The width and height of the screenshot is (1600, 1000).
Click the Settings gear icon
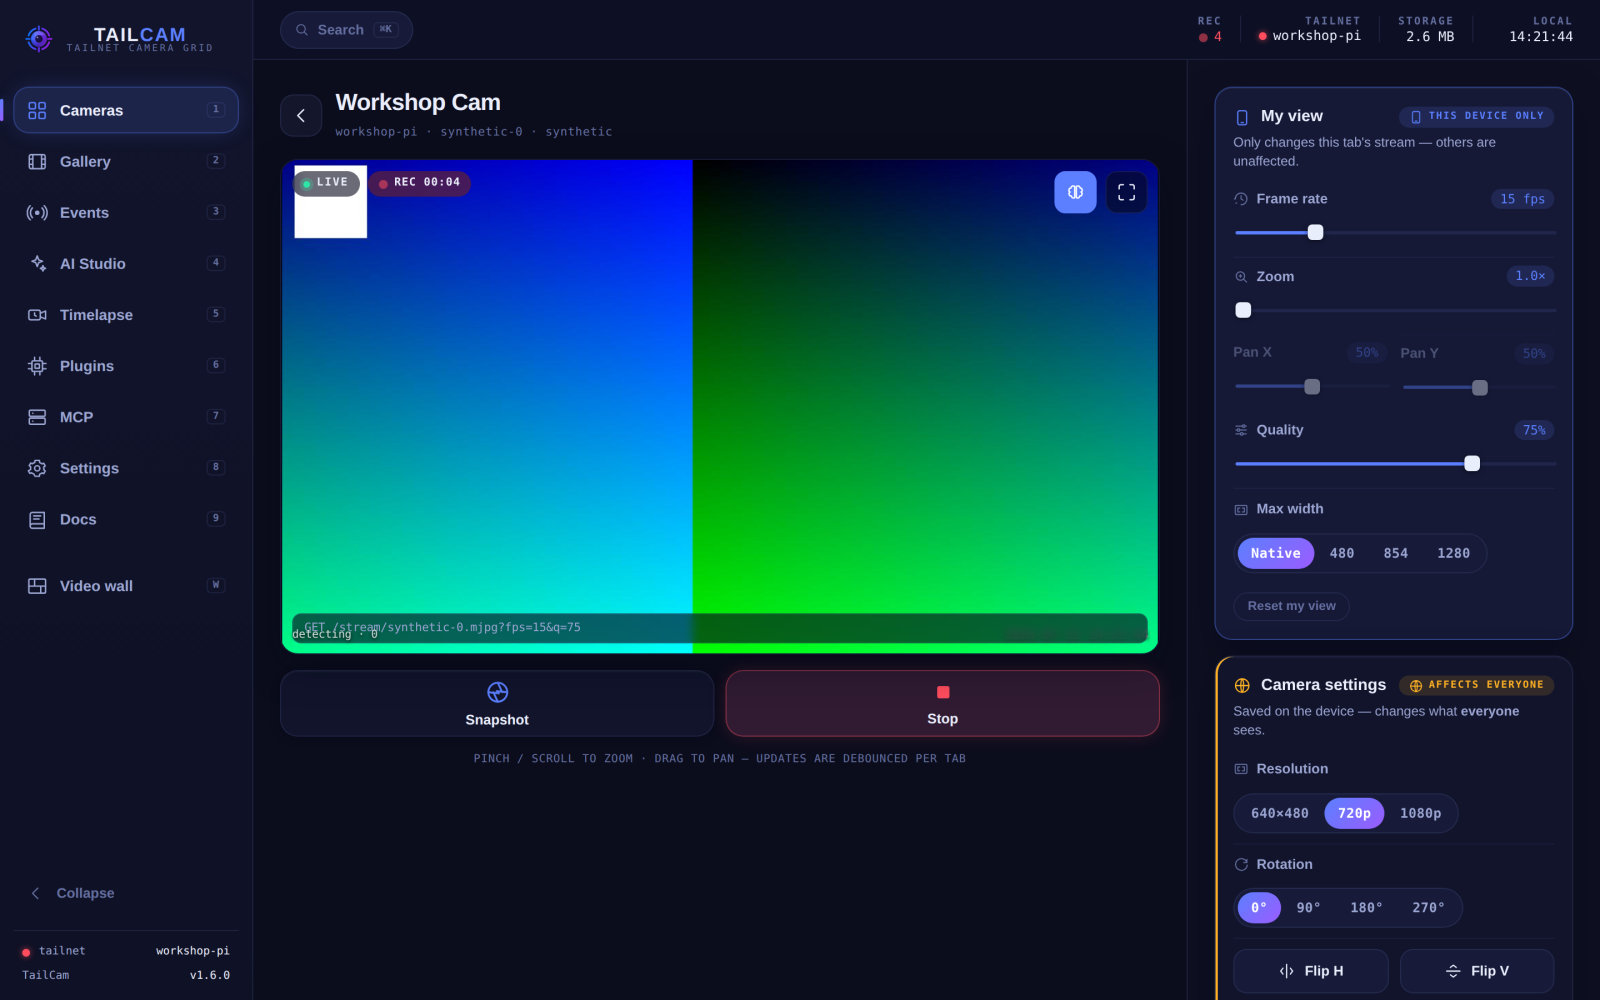37,468
